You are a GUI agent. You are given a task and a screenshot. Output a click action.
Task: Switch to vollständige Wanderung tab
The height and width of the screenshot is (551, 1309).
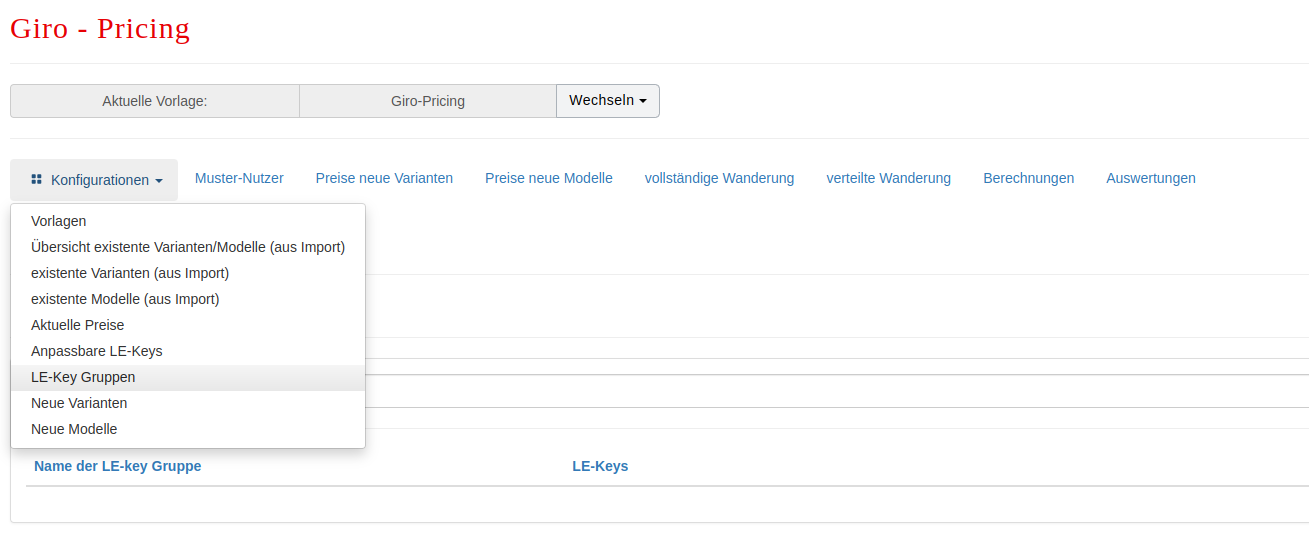coord(720,178)
